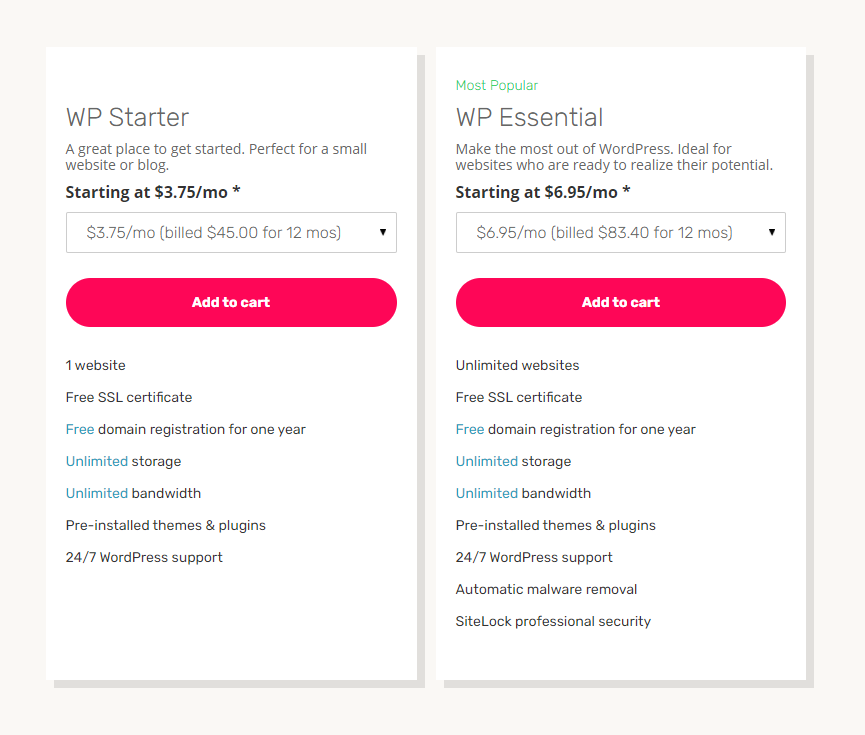The width and height of the screenshot is (865, 735).
Task: Click the "Starting at $6.95/mo" price text
Action: 543,192
